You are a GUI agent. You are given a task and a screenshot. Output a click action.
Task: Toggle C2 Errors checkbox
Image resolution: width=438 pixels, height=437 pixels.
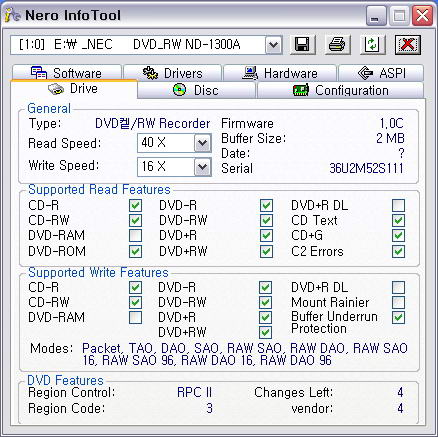coord(399,251)
